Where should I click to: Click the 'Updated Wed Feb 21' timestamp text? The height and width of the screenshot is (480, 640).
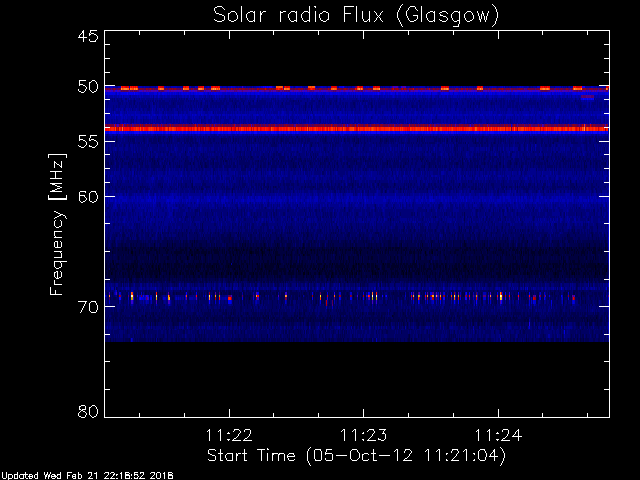click(x=87, y=476)
